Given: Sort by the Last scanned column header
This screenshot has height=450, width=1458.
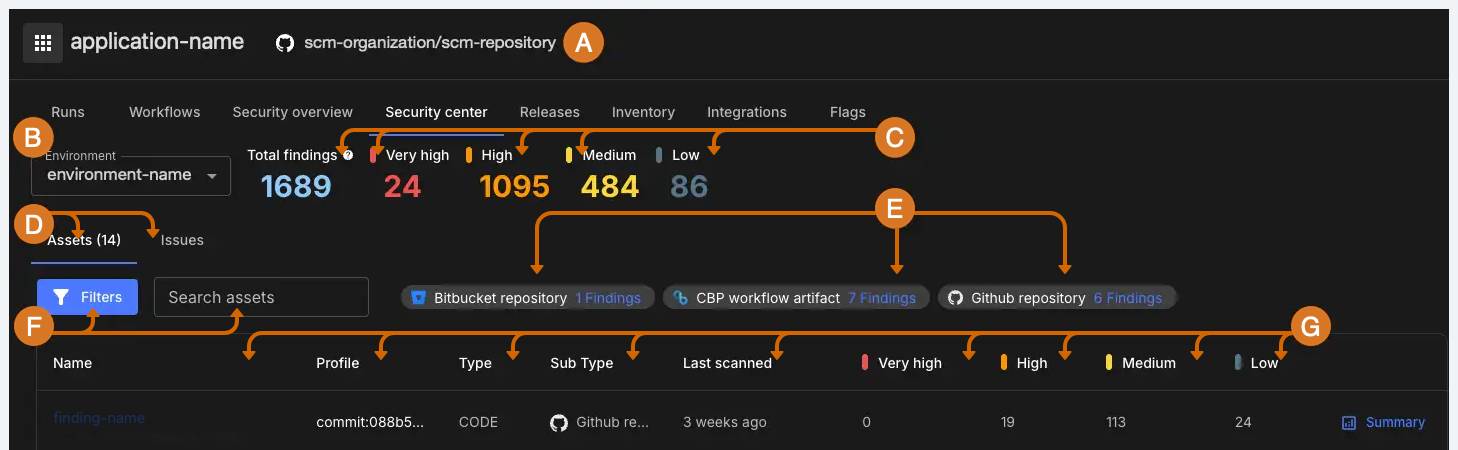Looking at the screenshot, I should 726,363.
